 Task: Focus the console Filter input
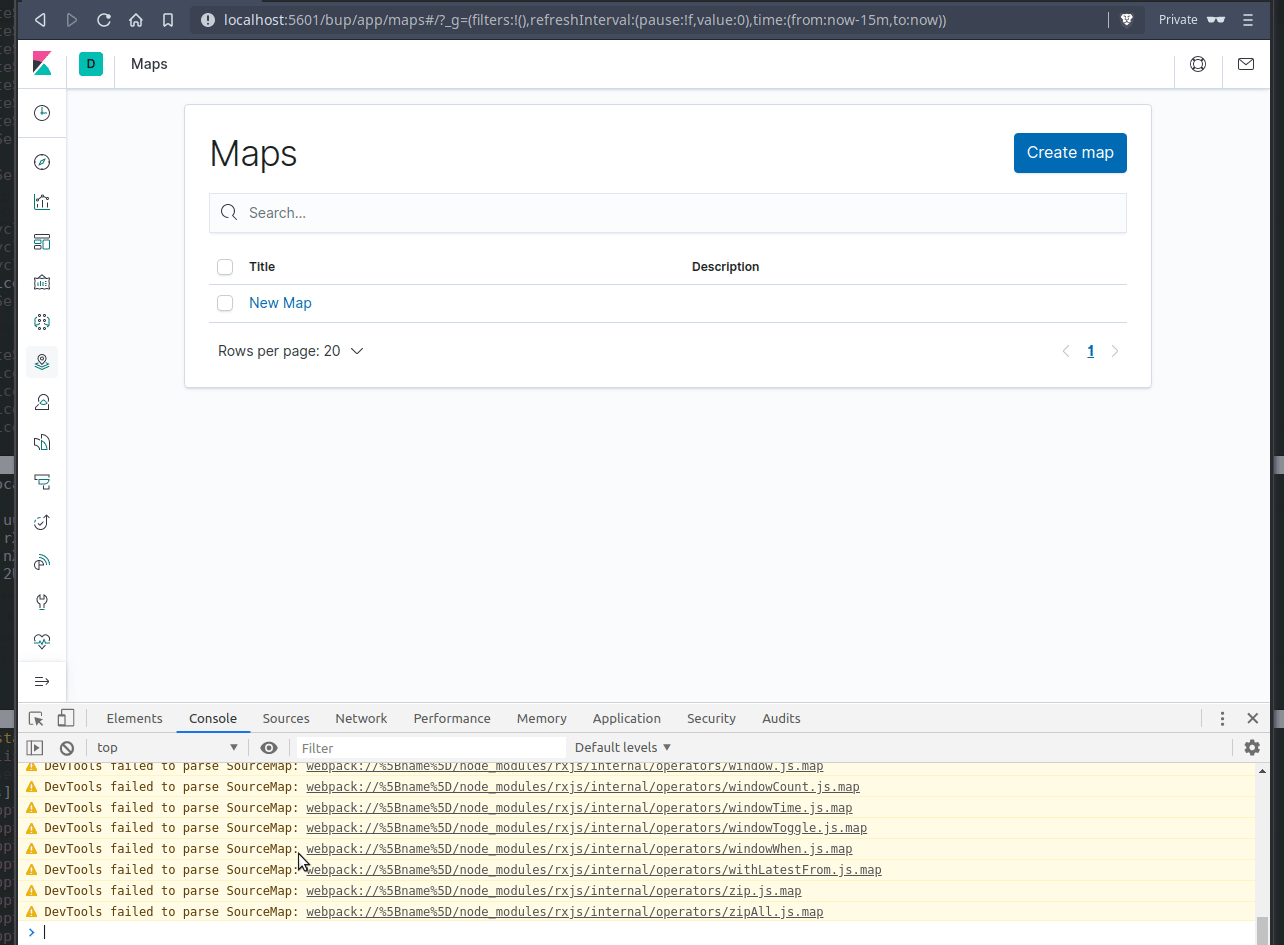point(432,748)
